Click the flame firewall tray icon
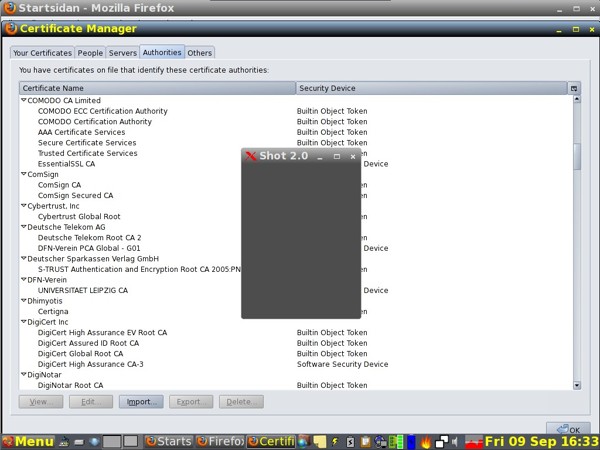The width and height of the screenshot is (600, 450). (x=426, y=441)
